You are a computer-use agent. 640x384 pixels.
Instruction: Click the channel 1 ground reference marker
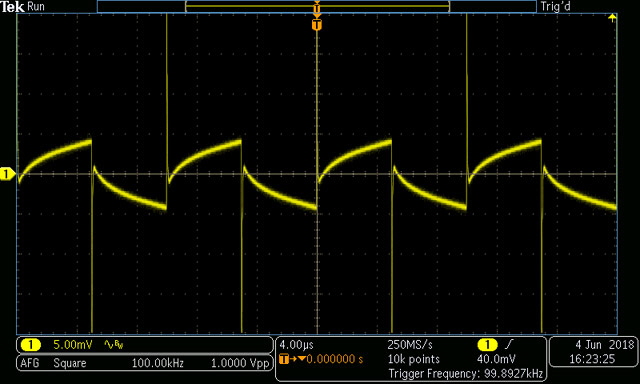point(7,174)
